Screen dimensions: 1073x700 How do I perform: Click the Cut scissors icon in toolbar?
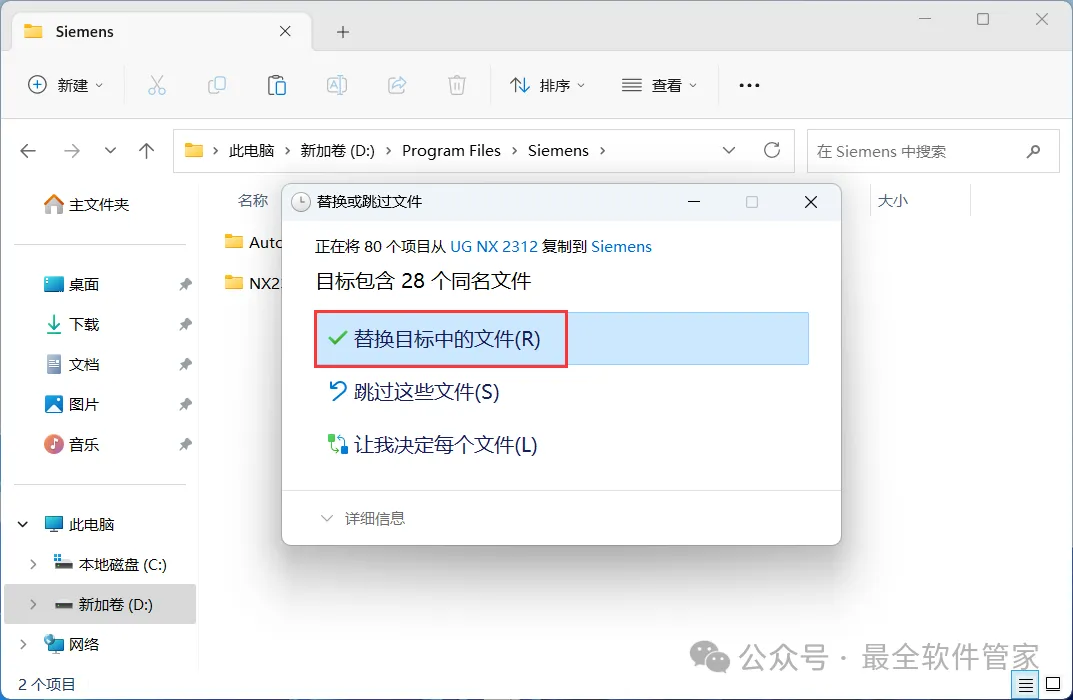pyautogui.click(x=157, y=86)
